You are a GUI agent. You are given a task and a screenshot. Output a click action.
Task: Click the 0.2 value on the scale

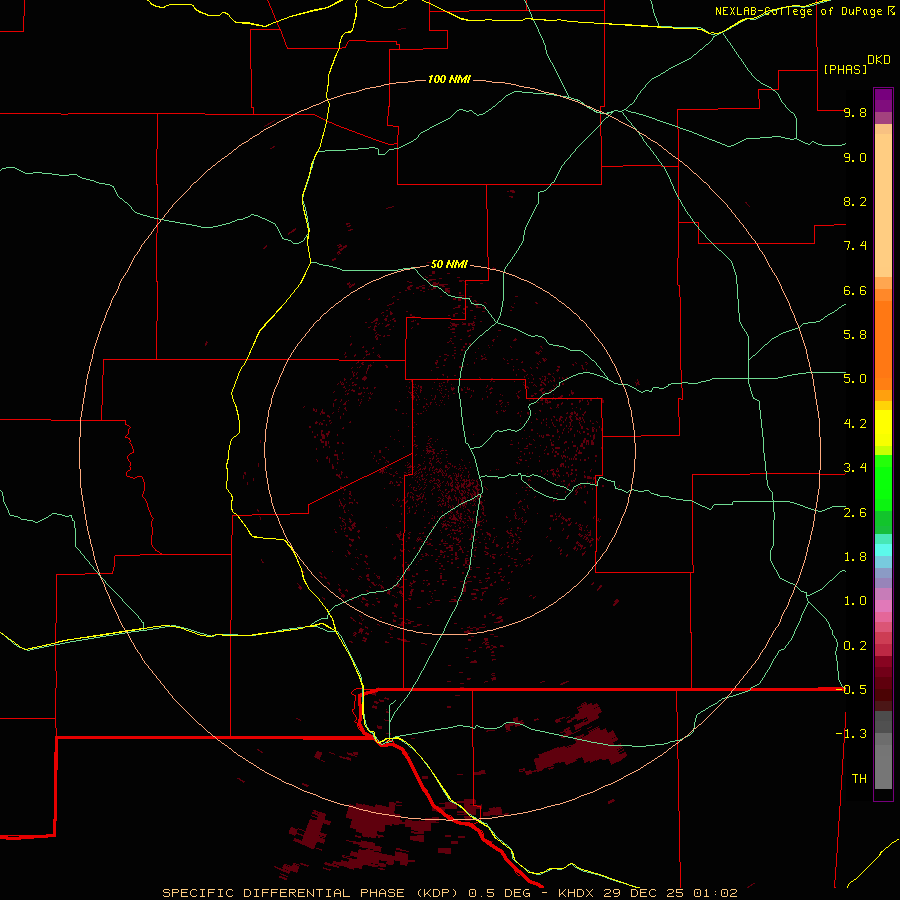click(855, 645)
